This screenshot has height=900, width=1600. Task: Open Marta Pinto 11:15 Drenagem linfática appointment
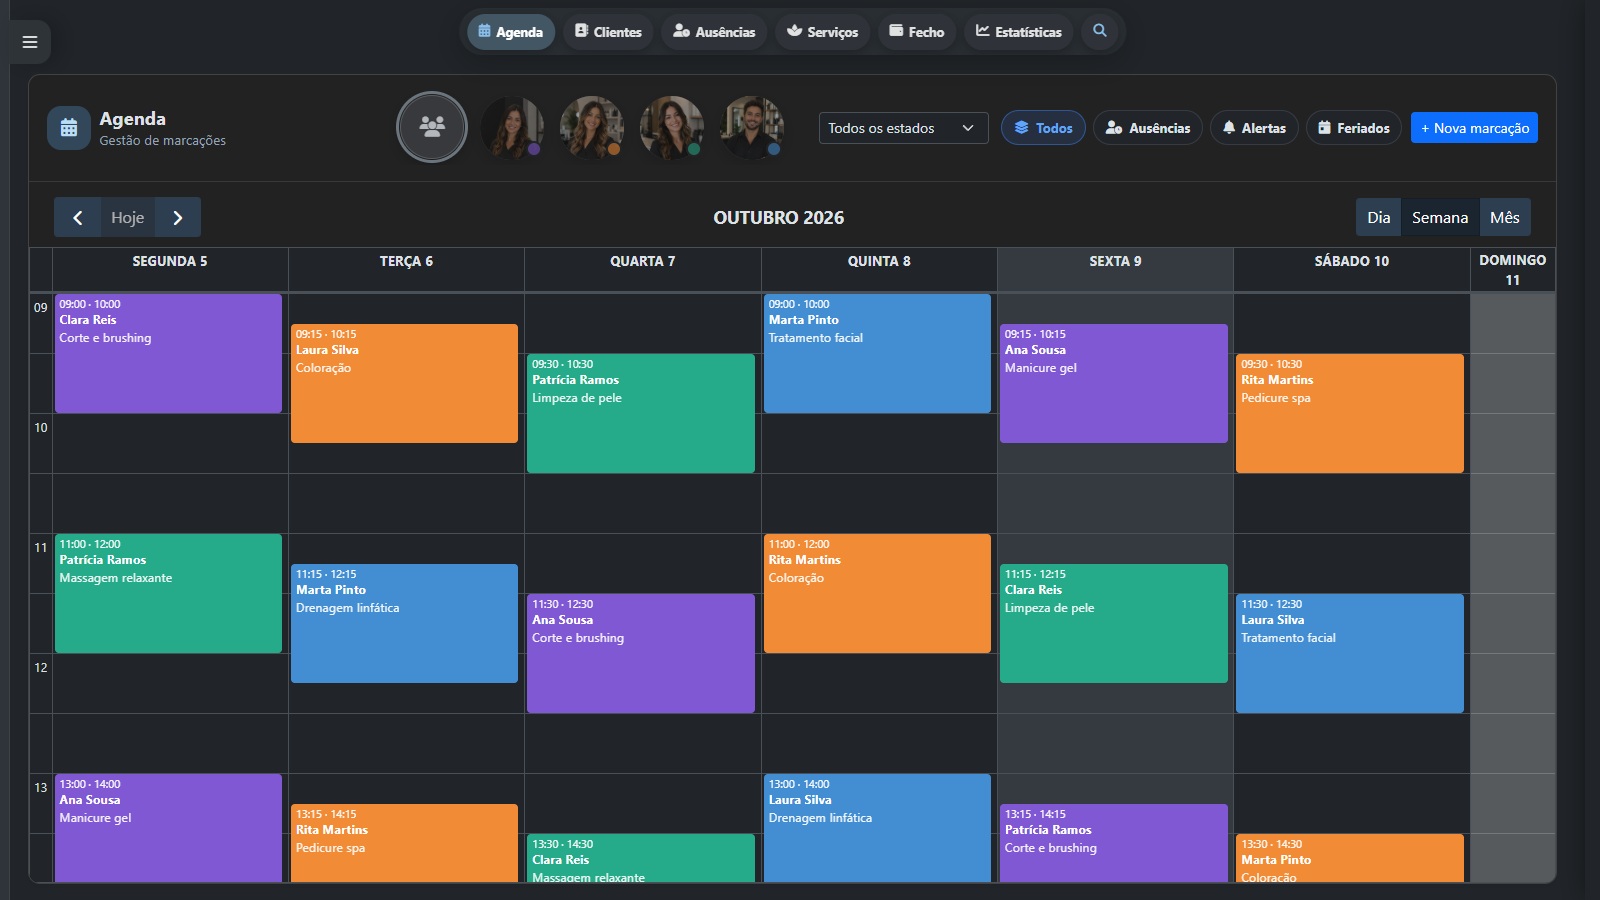click(x=404, y=623)
